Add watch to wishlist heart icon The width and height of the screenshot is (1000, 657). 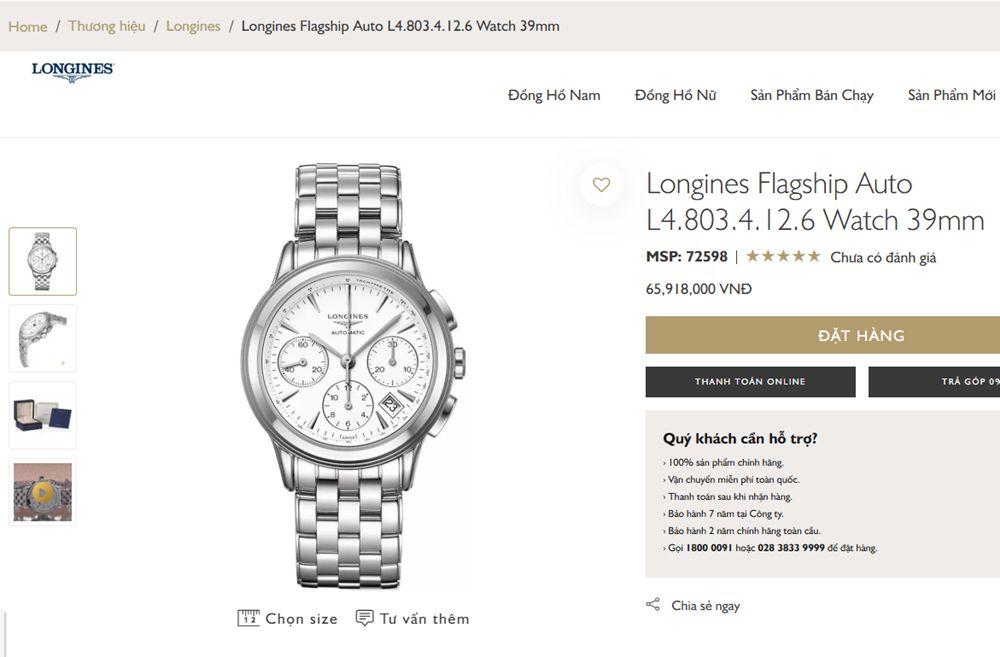point(601,185)
